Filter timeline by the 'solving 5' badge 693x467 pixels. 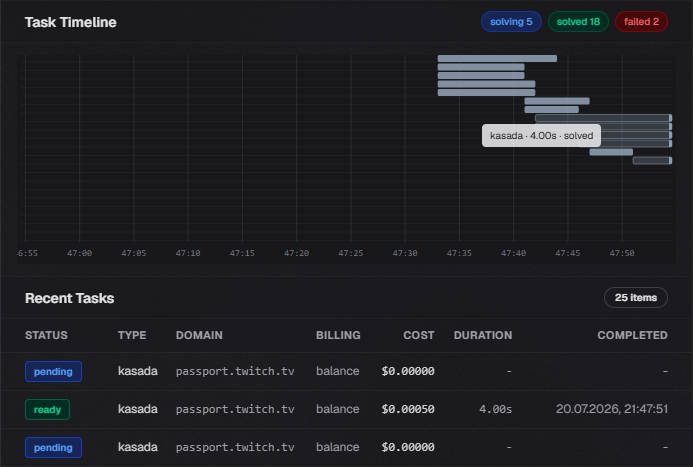coord(511,22)
